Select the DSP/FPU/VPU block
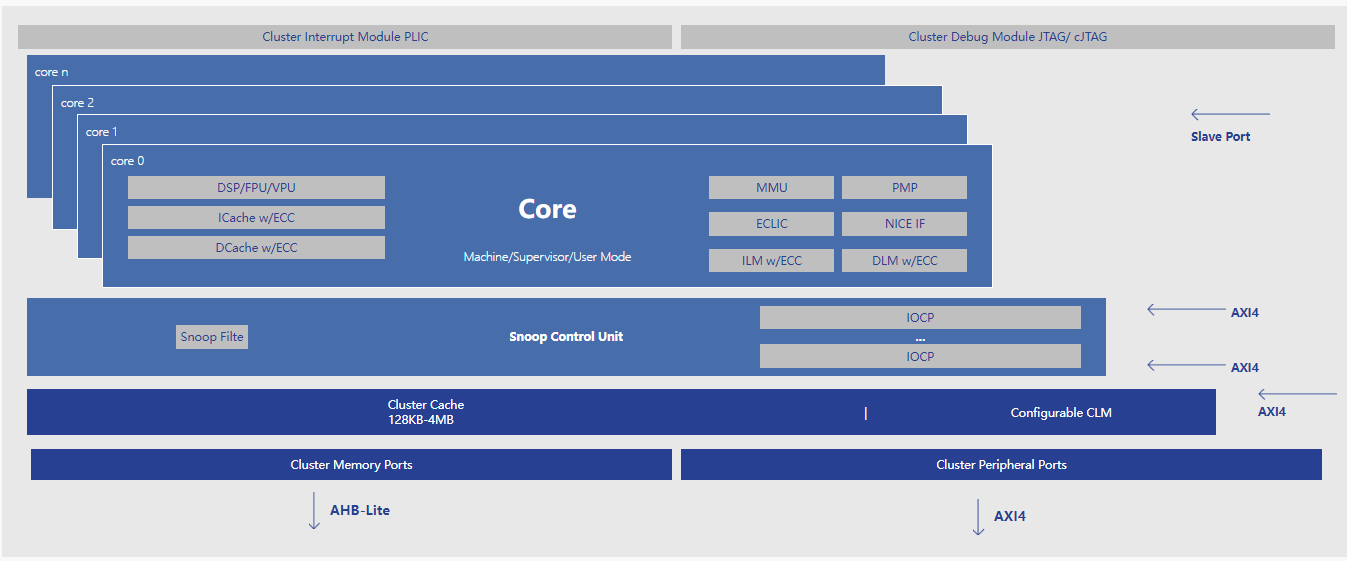1347x561 pixels. (256, 188)
